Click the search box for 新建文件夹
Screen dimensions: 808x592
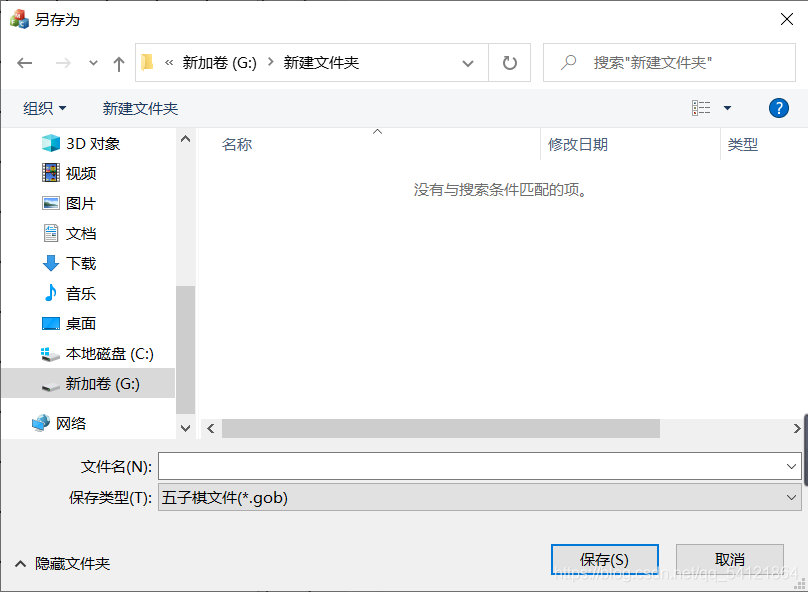tap(669, 62)
